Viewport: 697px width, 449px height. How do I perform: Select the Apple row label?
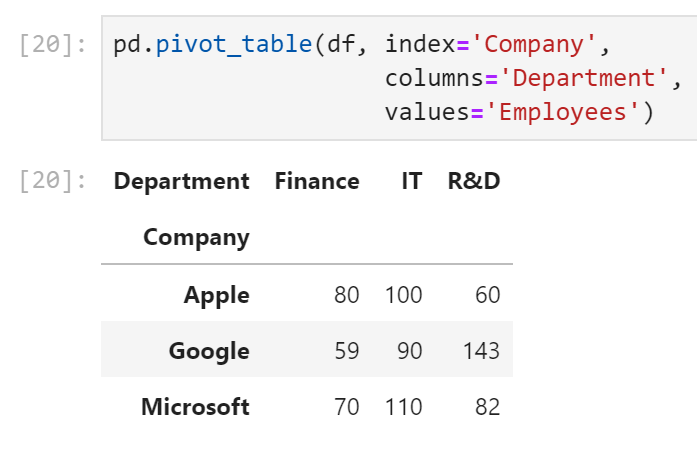click(x=216, y=295)
